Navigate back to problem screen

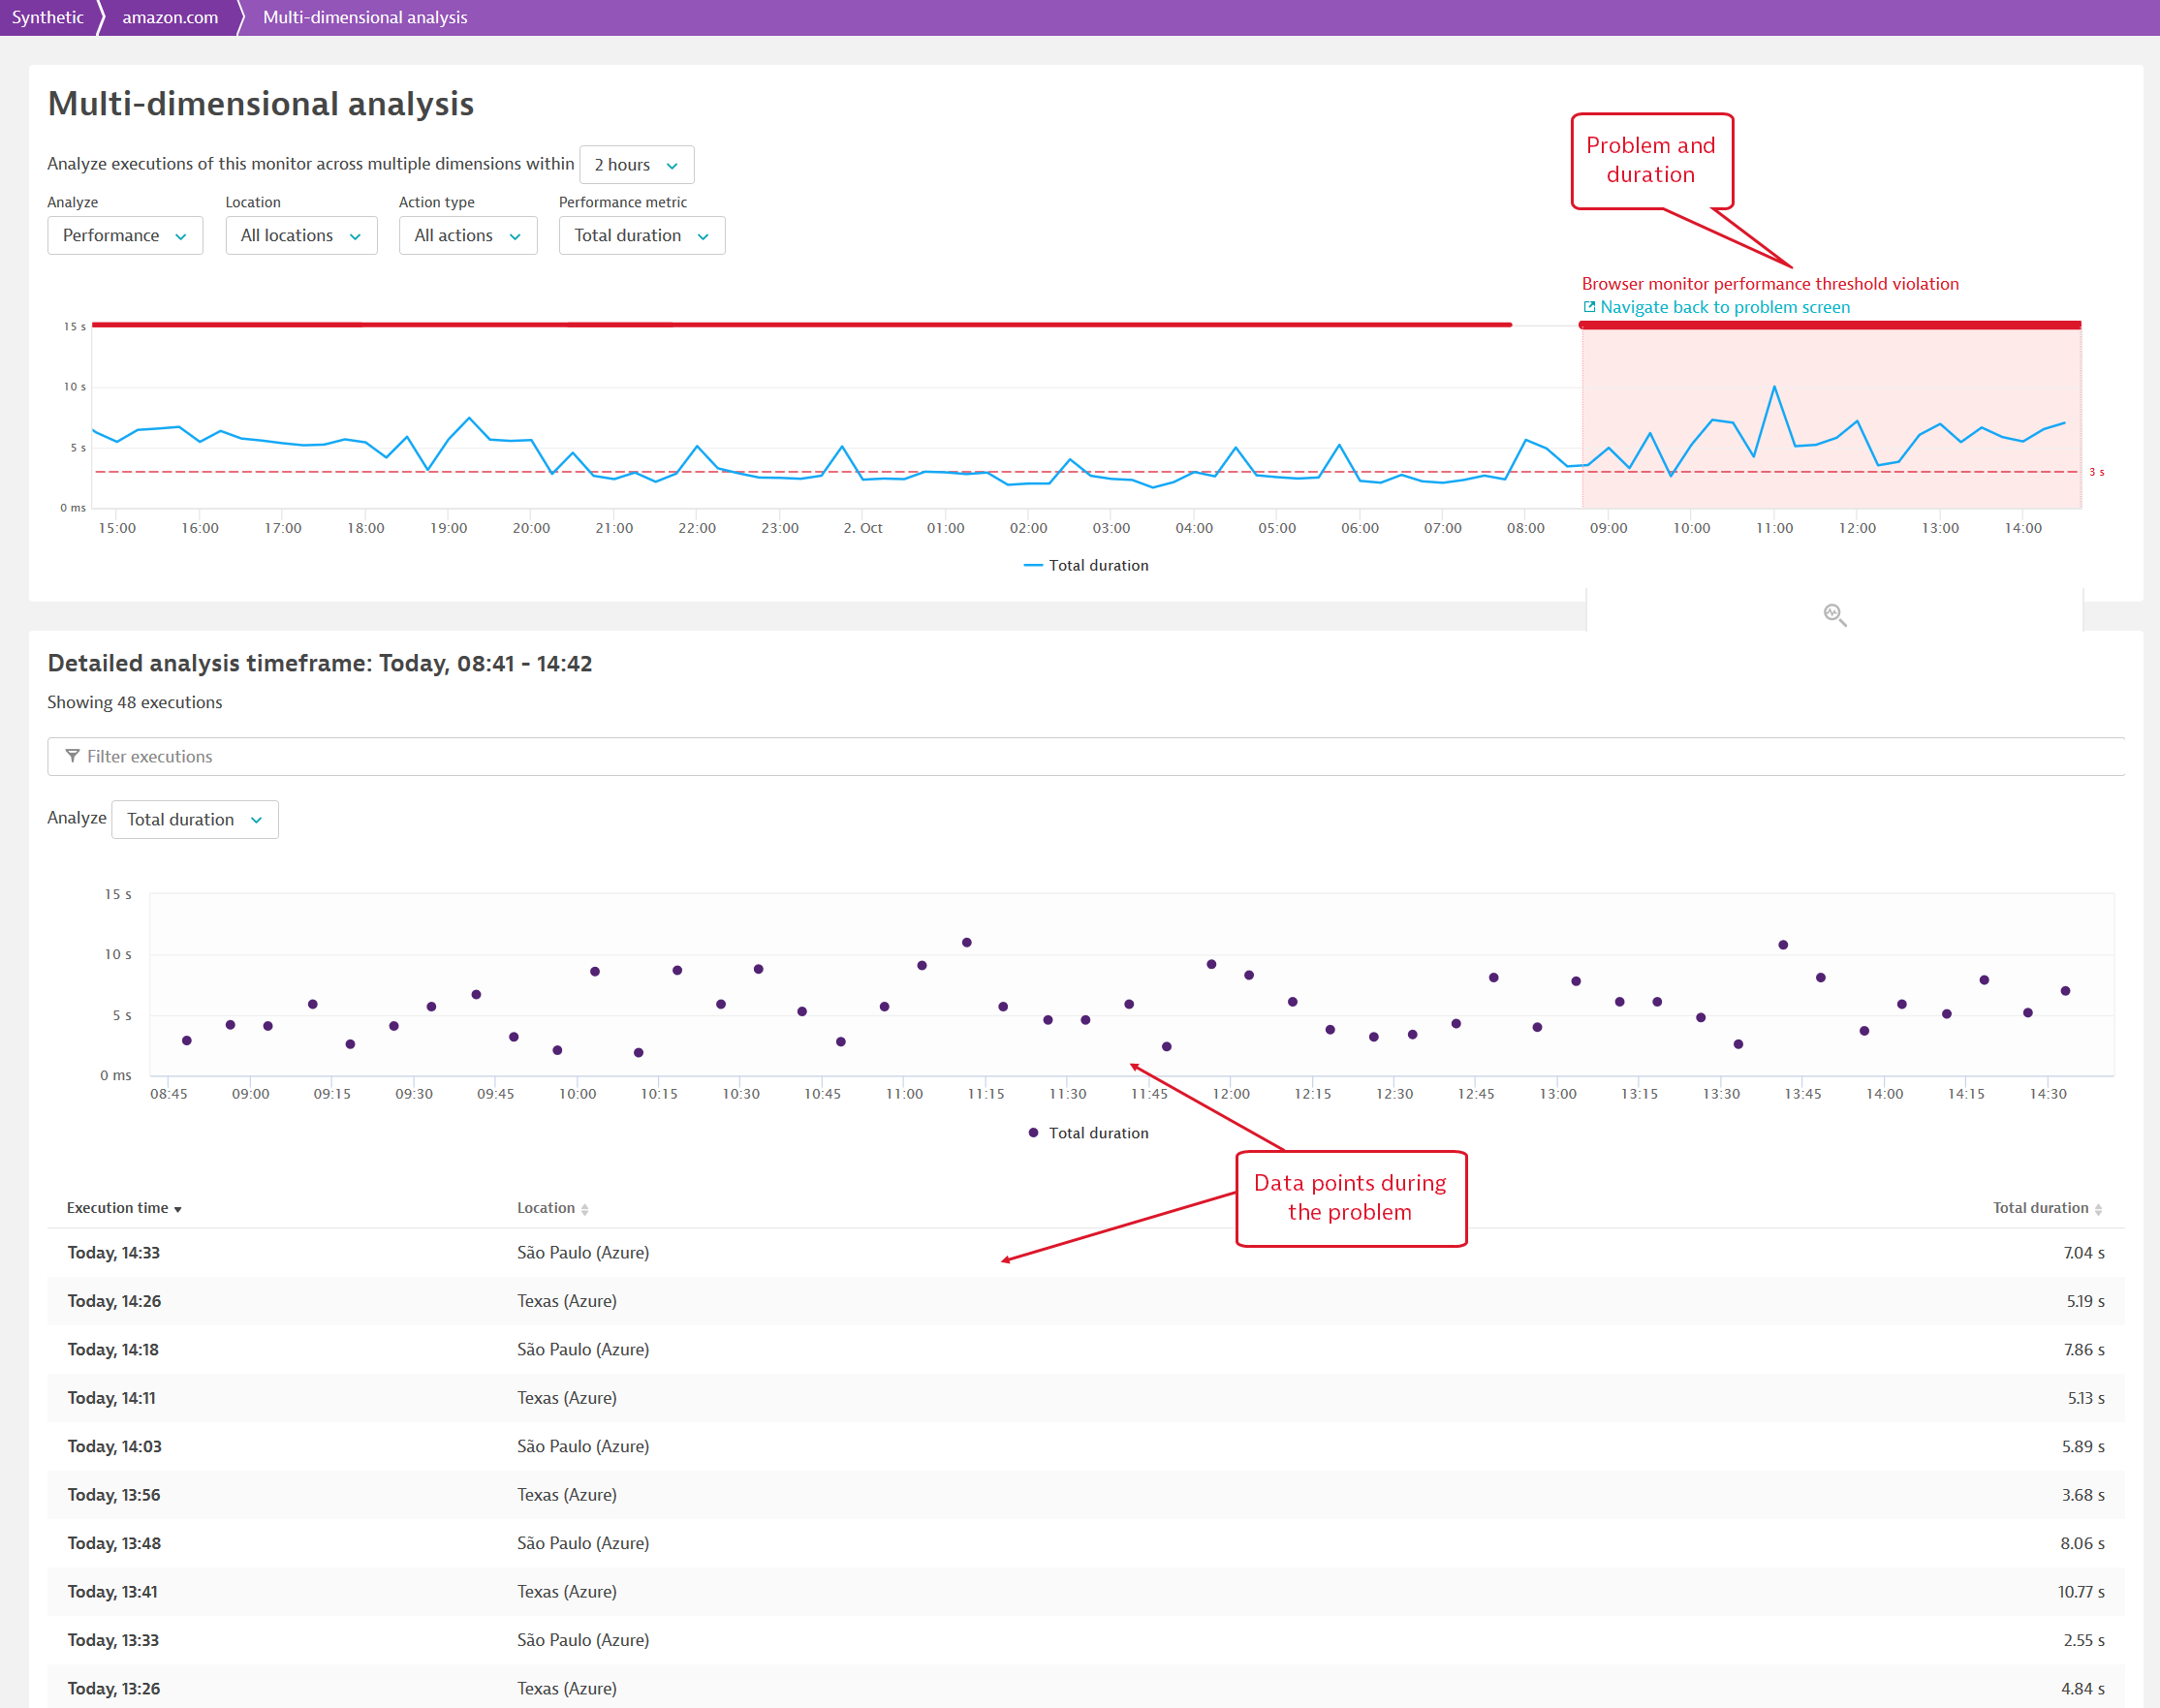1724,307
